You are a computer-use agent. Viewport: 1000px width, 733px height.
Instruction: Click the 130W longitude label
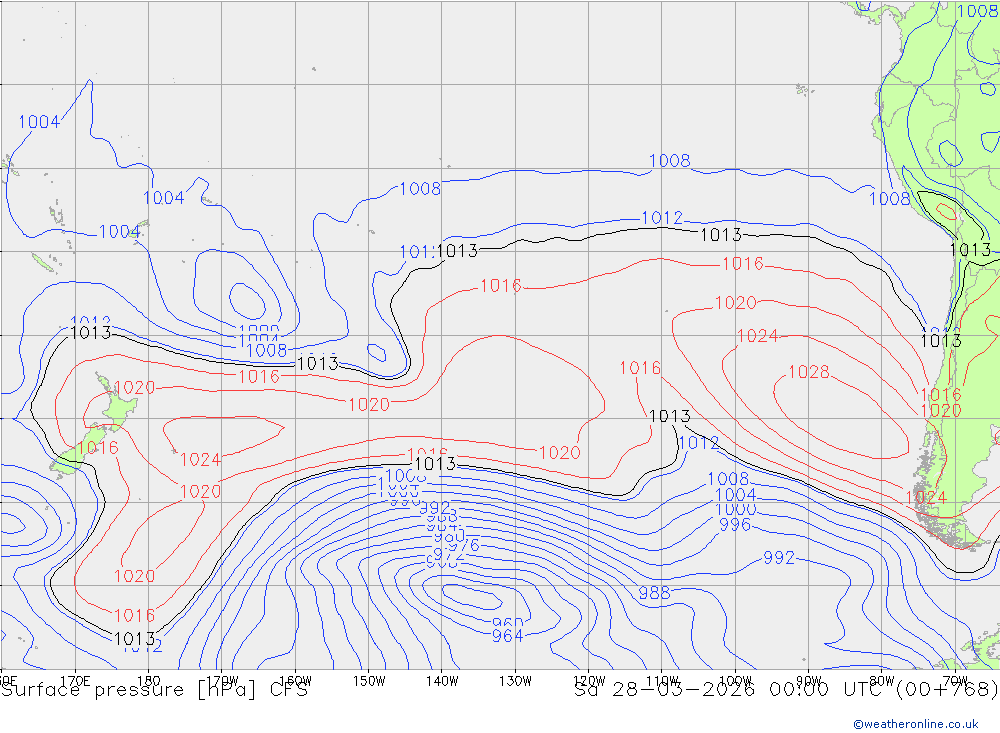tap(515, 681)
